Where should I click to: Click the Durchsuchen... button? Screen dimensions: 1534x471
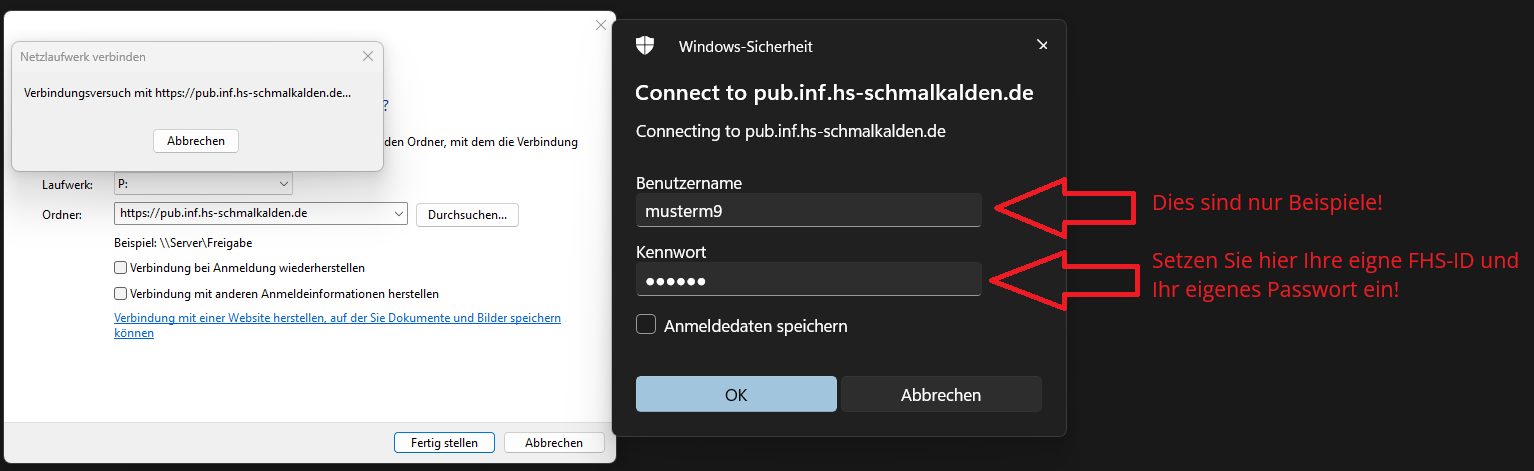tap(467, 214)
